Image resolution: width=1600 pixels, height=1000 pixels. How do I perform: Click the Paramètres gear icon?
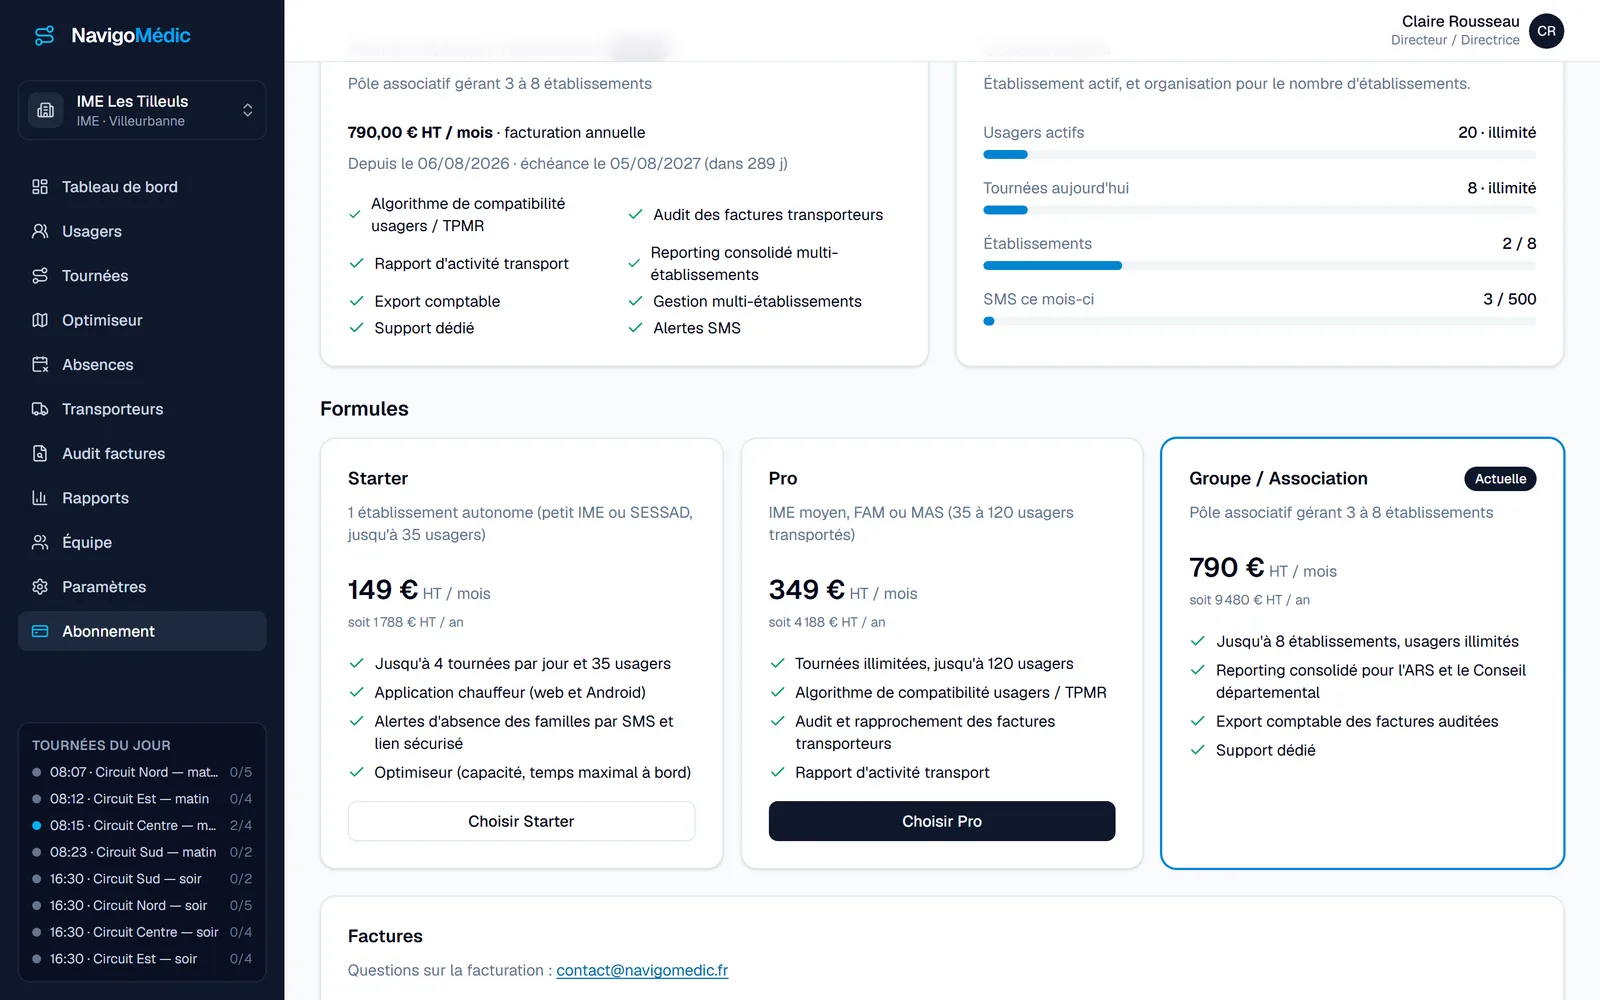[40, 587]
